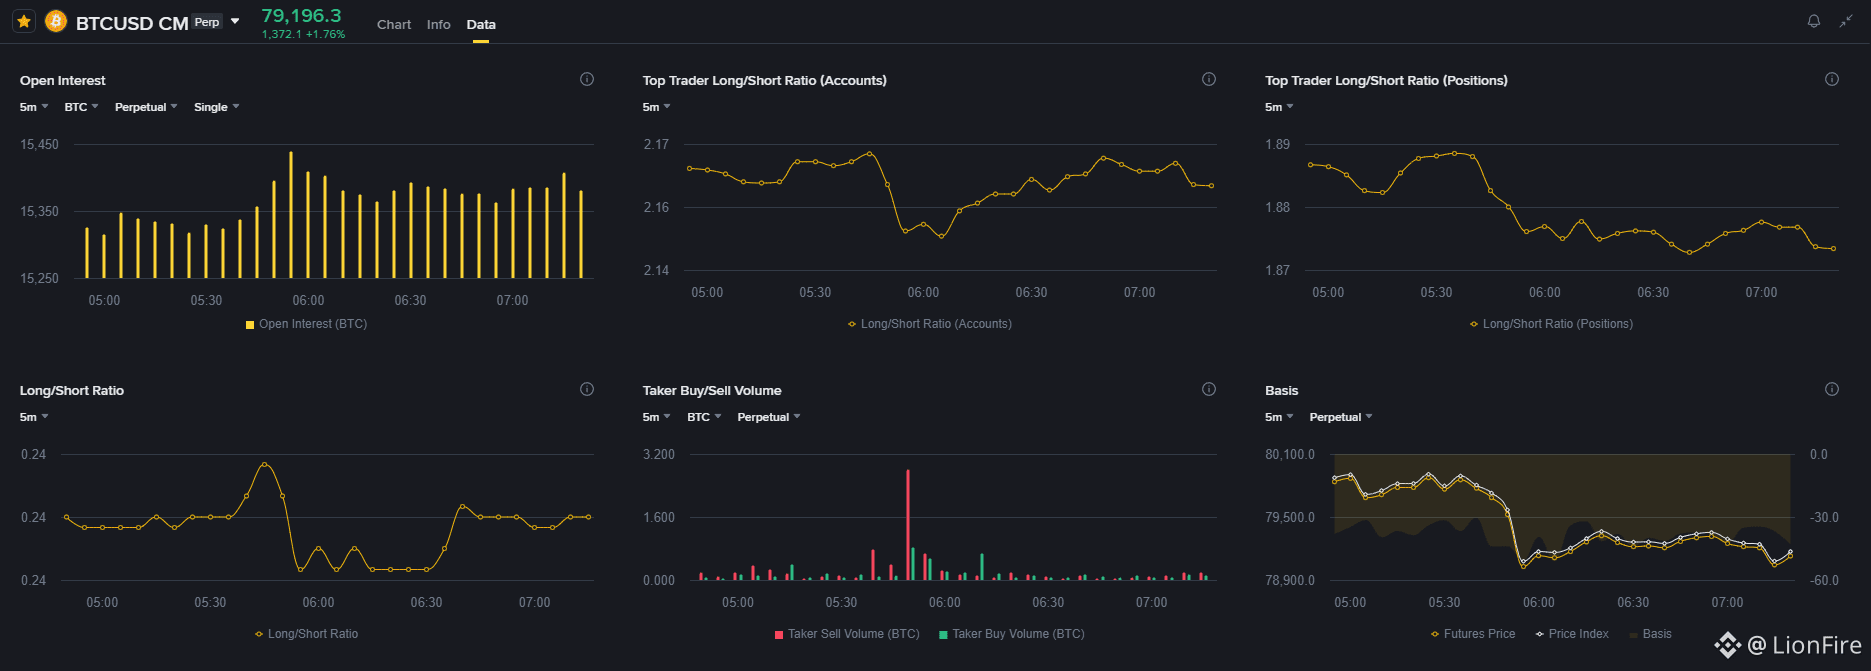Toggle Long/Short Ratio (Accounts) legend series
The image size is (1871, 671).
point(930,324)
